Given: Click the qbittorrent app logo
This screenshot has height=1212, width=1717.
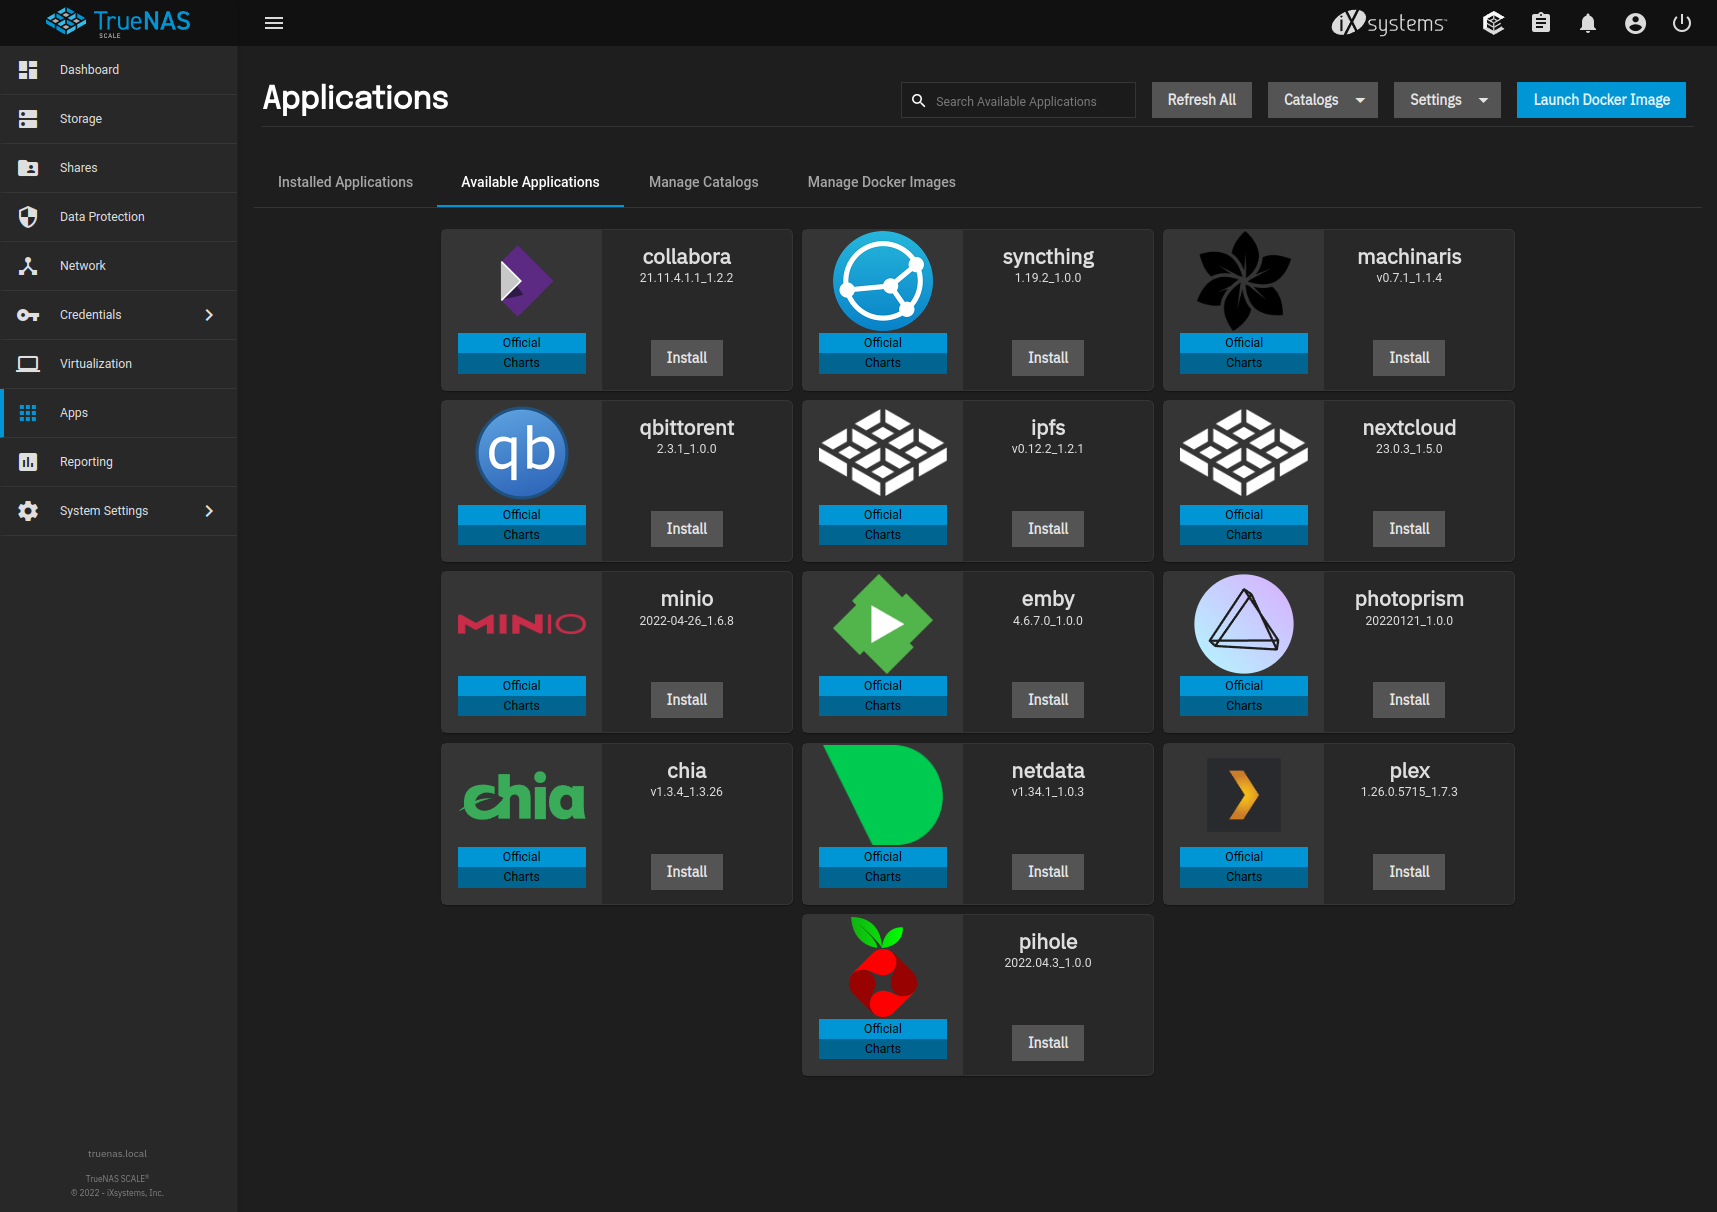Looking at the screenshot, I should [x=522, y=453].
